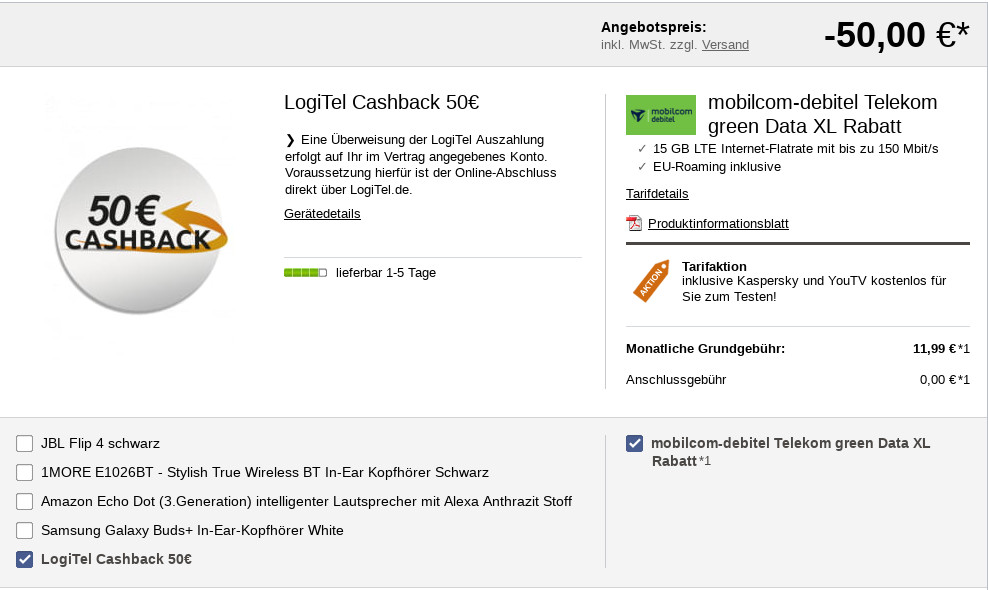Click the Versand link under Angebotspreis
This screenshot has width=988, height=590.
click(725, 45)
